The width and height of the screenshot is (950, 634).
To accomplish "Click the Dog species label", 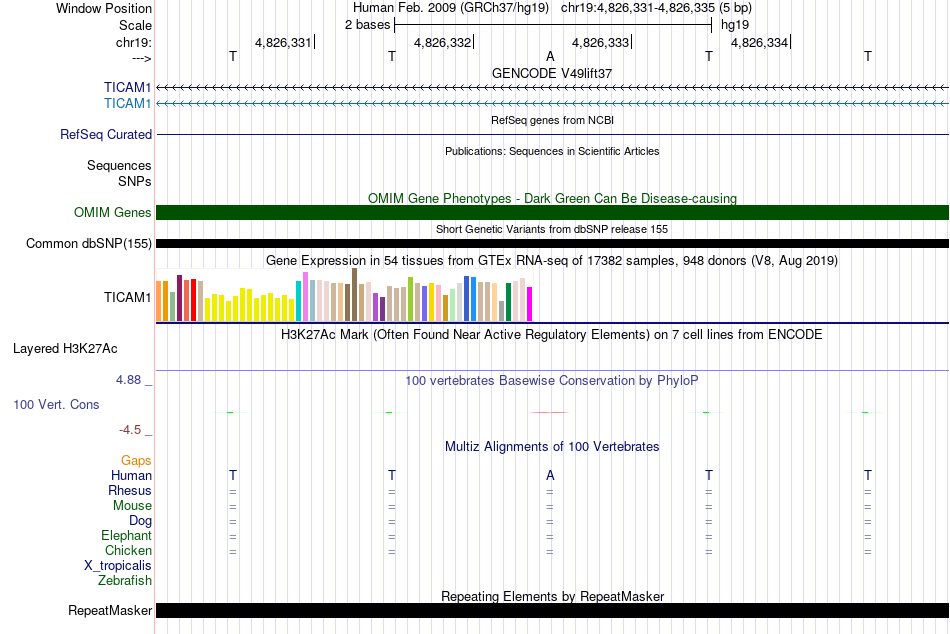I will tap(140, 521).
